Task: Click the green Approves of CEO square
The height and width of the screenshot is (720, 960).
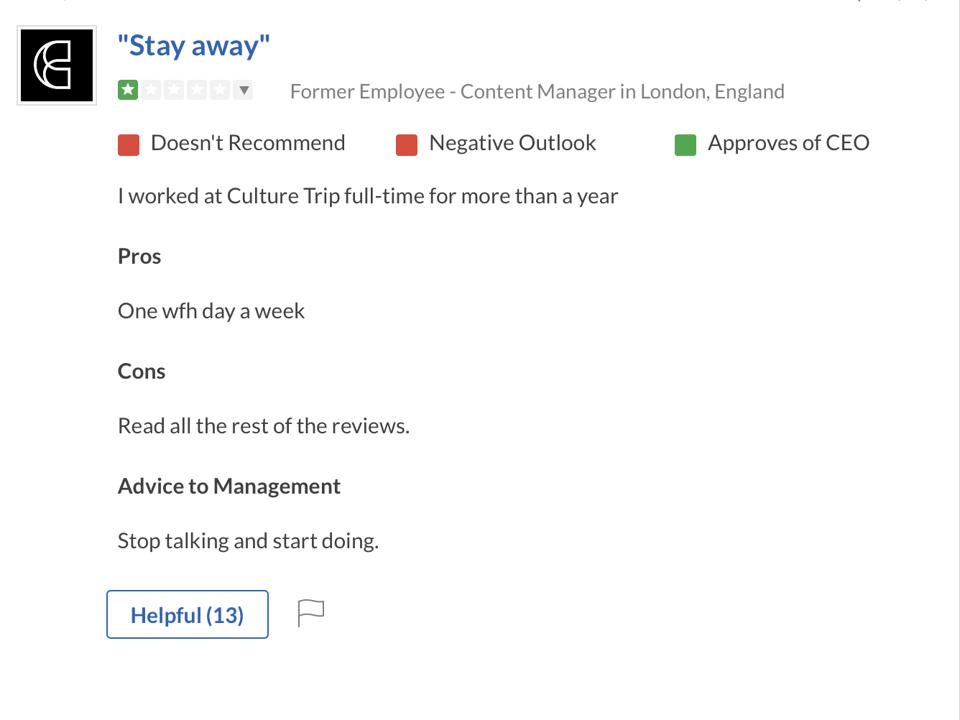Action: [685, 145]
